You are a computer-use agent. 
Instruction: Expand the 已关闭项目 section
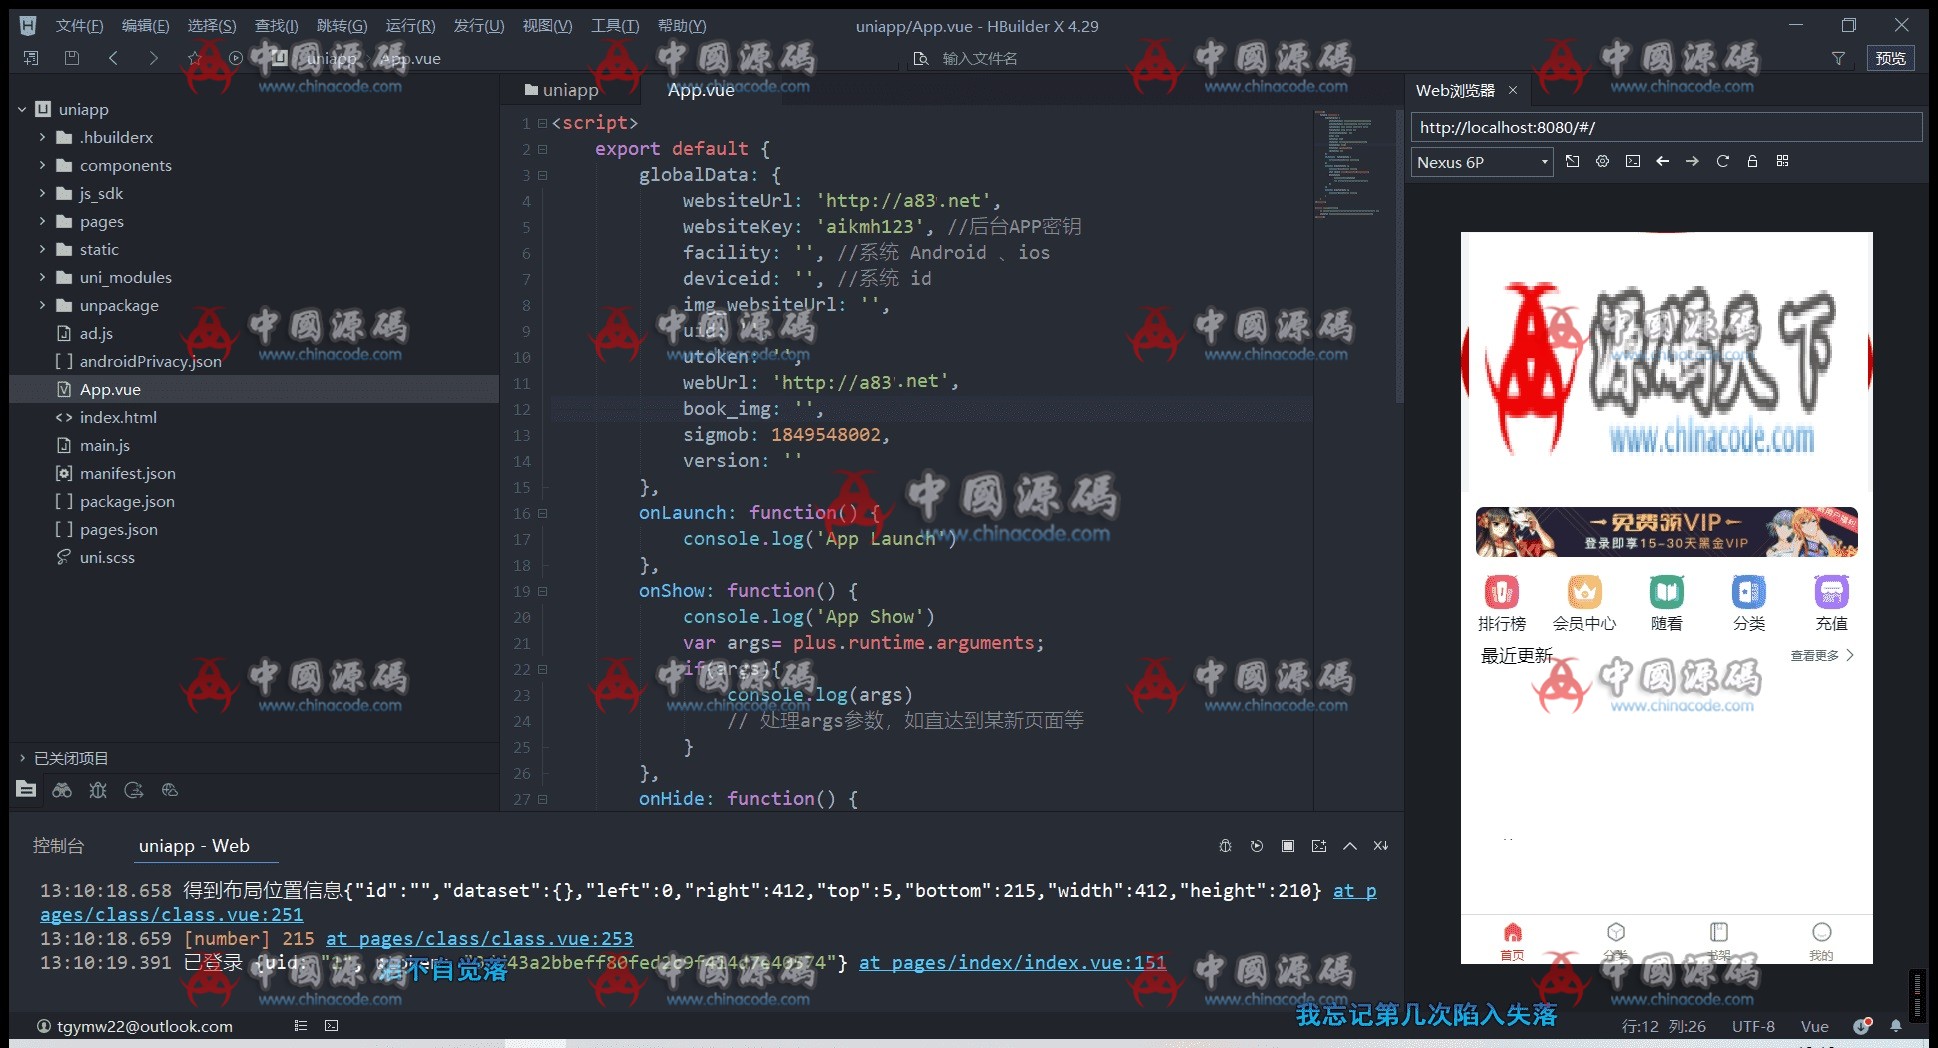[22, 758]
